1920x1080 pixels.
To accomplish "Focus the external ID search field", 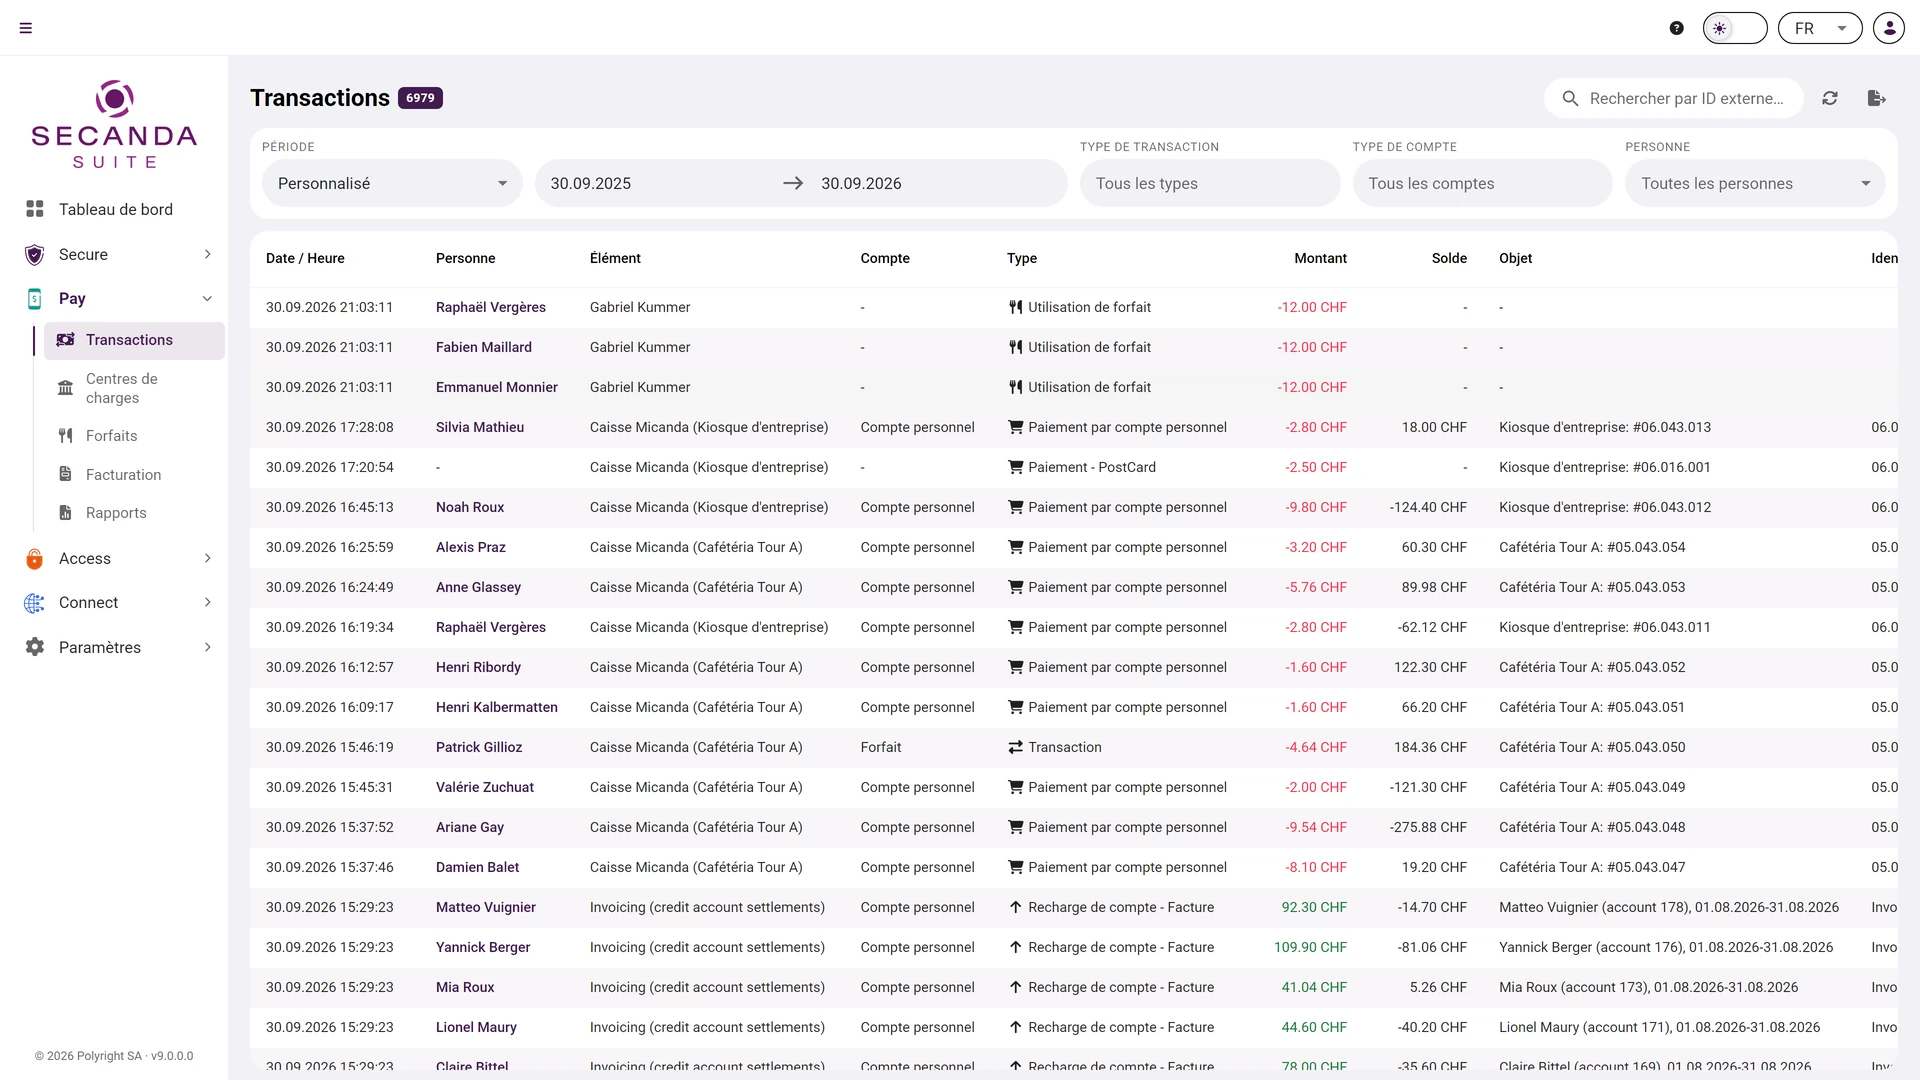I will 1674,98.
